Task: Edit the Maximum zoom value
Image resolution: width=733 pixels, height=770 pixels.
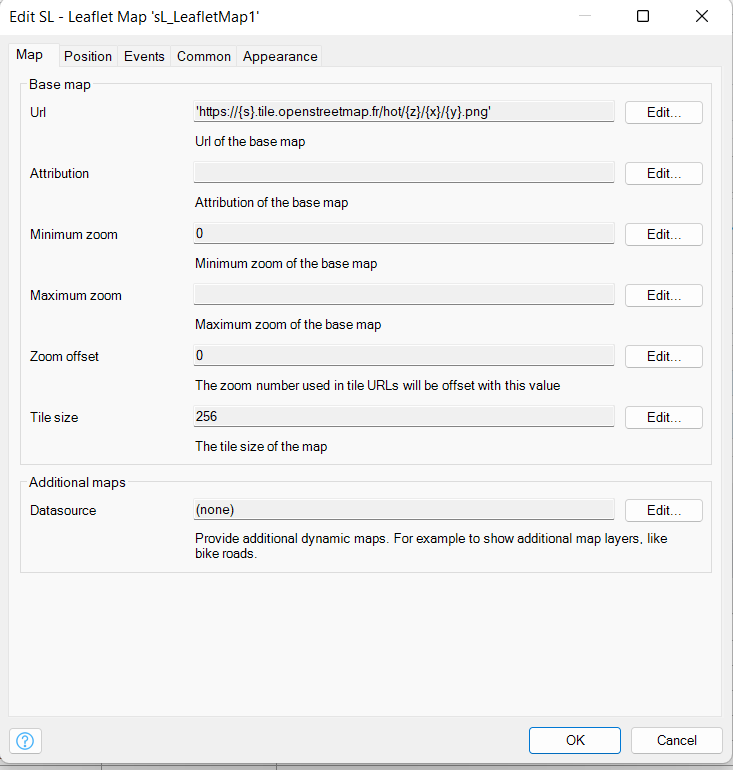Action: [664, 295]
